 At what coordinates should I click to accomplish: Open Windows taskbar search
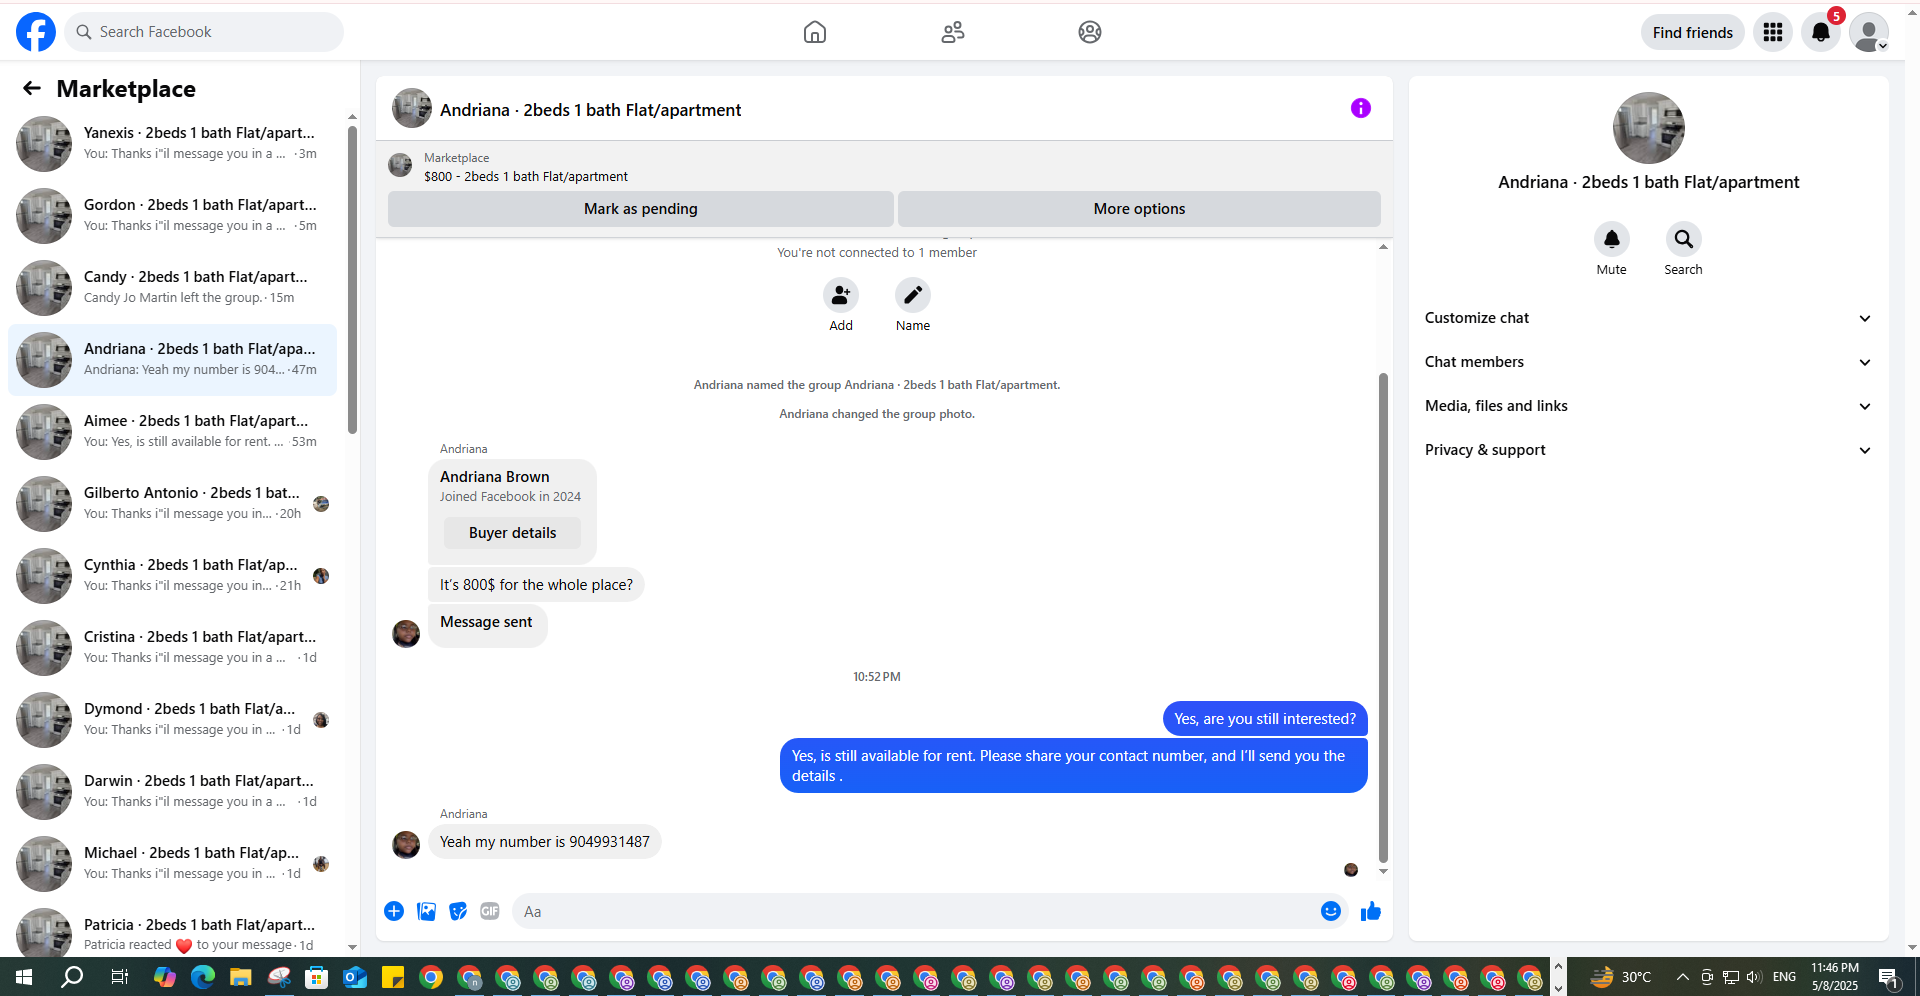[x=72, y=977]
